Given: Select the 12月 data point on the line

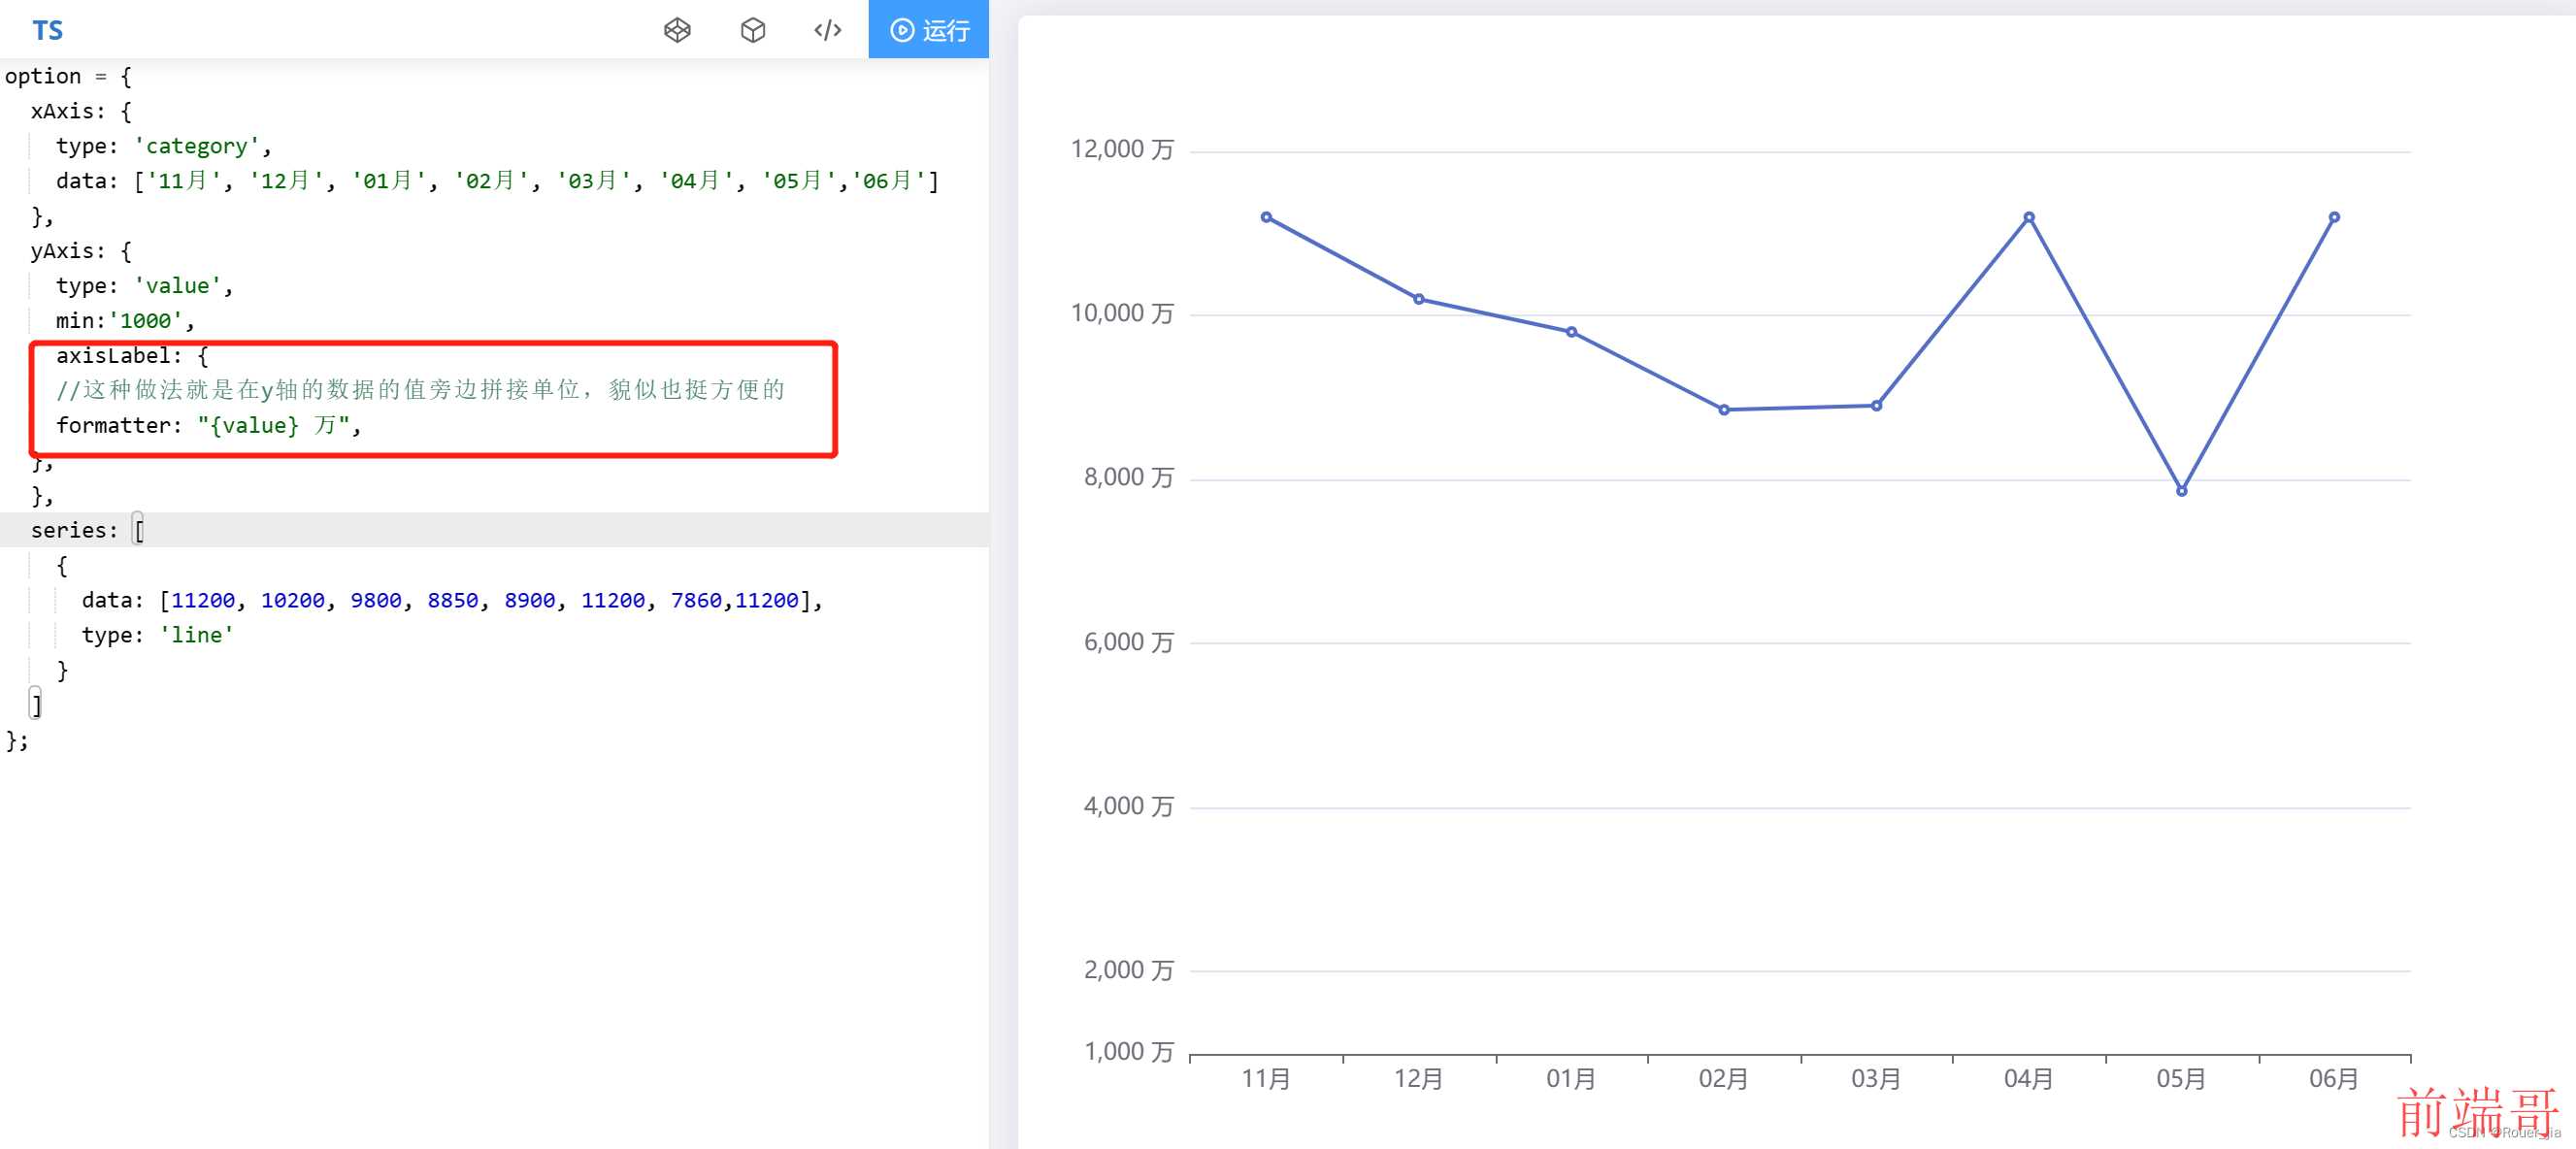Looking at the screenshot, I should tap(1419, 299).
